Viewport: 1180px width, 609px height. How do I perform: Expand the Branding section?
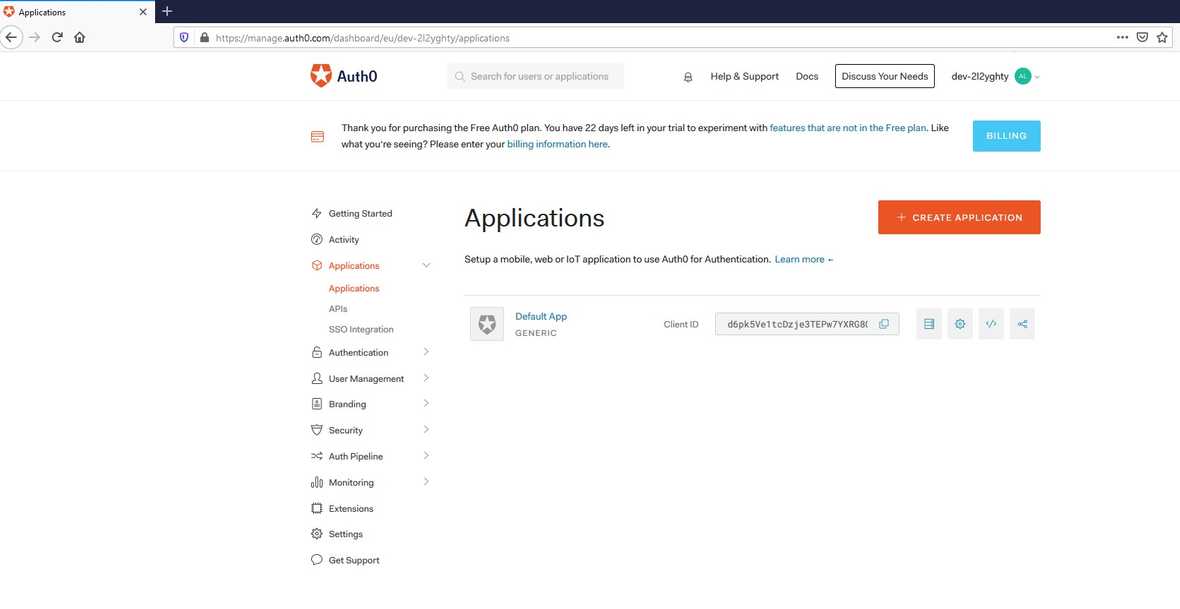[x=349, y=403]
